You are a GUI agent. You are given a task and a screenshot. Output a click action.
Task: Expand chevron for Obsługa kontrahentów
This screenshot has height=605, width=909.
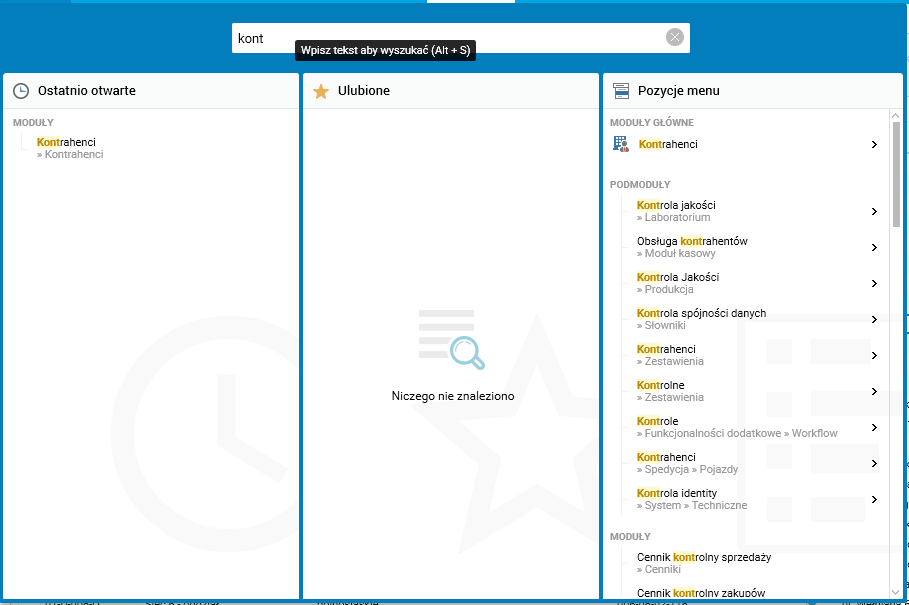(874, 247)
